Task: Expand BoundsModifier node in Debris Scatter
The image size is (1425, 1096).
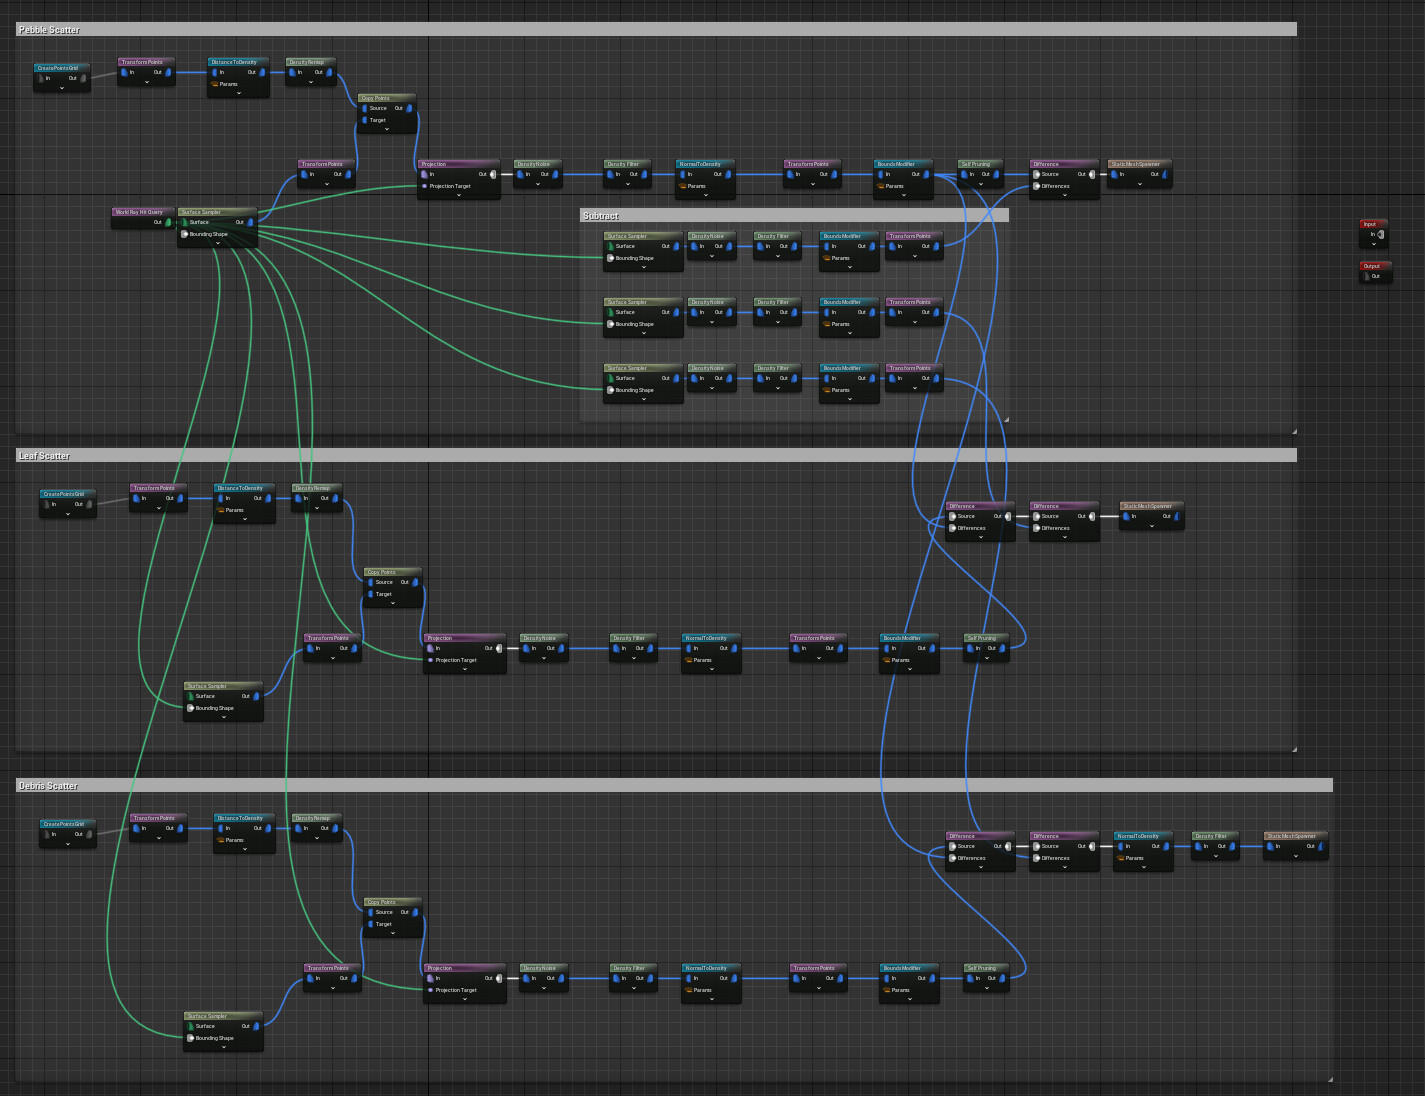Action: tap(910, 999)
